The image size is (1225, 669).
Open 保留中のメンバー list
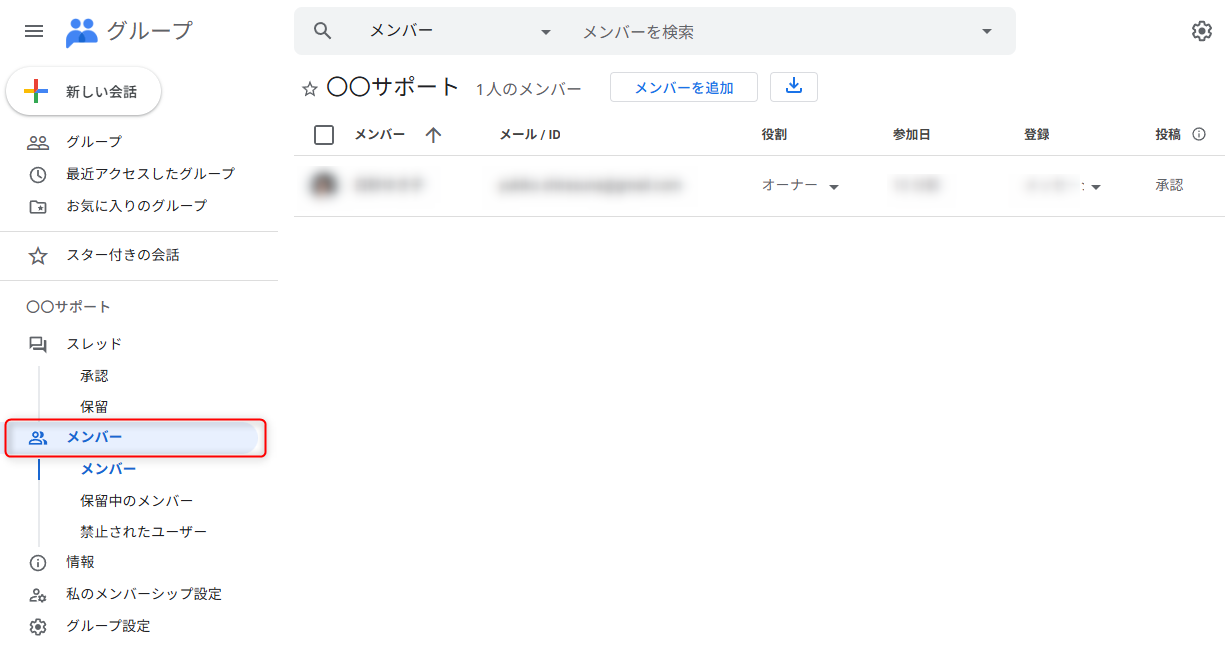coord(137,501)
